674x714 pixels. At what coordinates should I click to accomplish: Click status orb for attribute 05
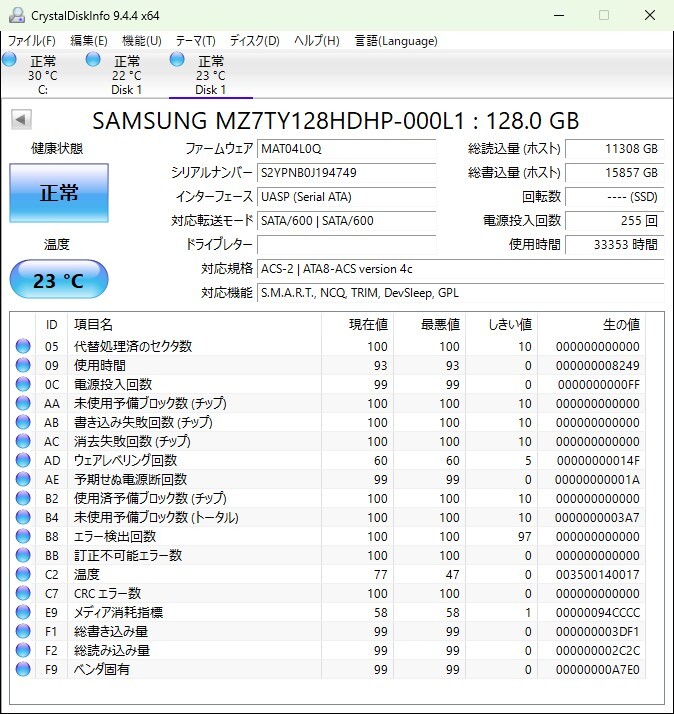(23, 346)
